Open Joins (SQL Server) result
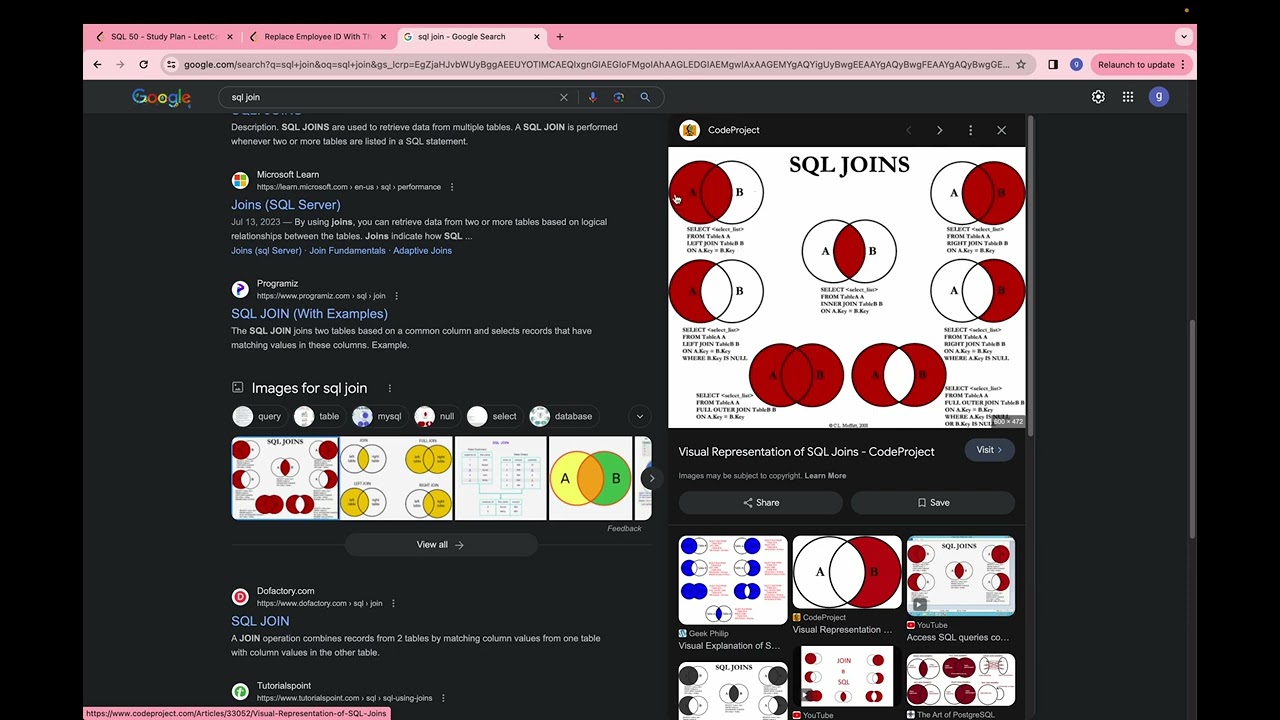 [286, 204]
